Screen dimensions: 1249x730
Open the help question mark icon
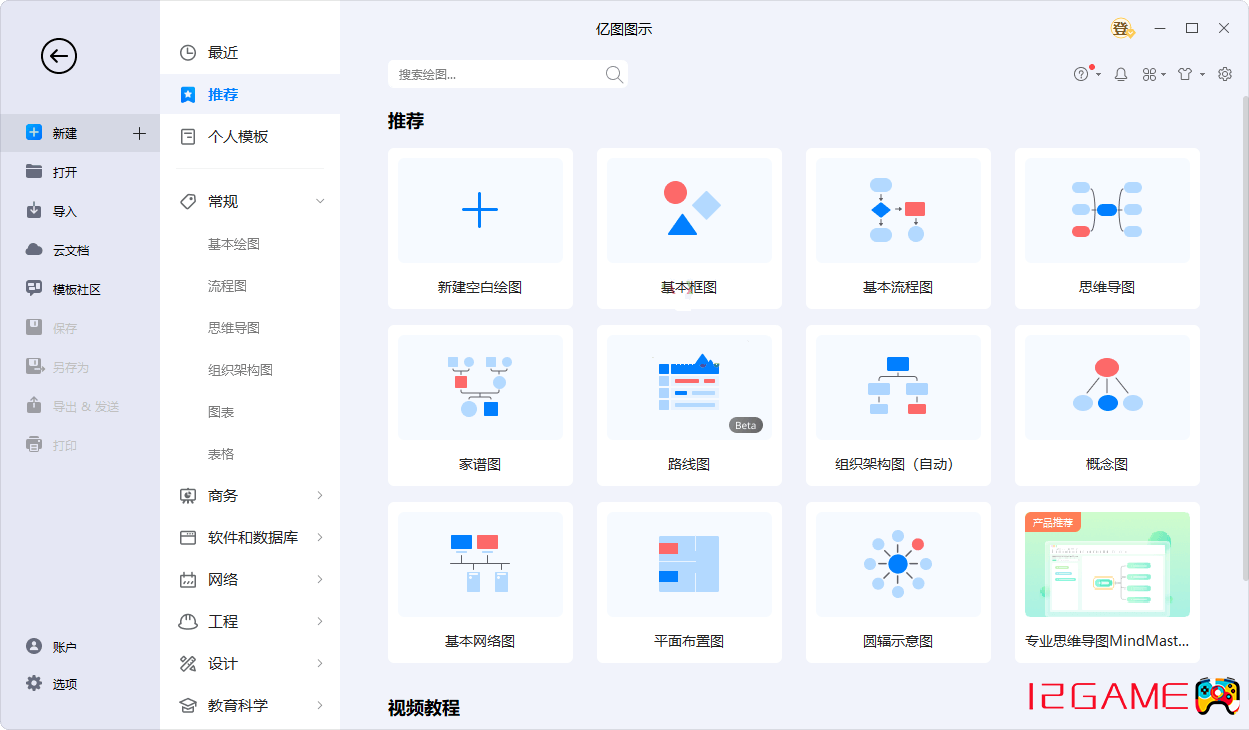click(1081, 74)
